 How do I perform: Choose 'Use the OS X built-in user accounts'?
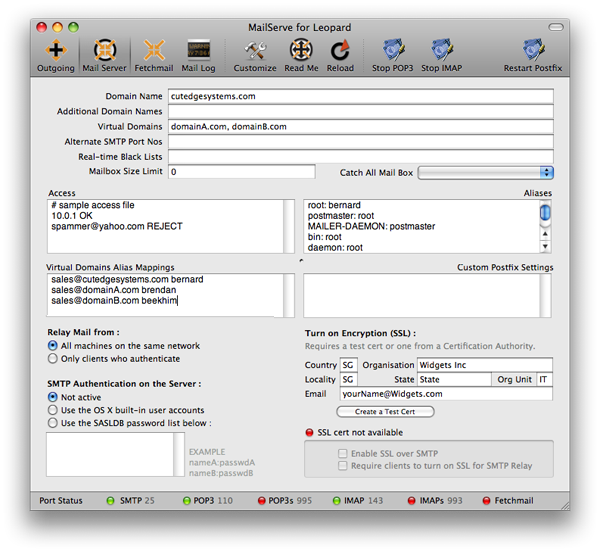52,411
